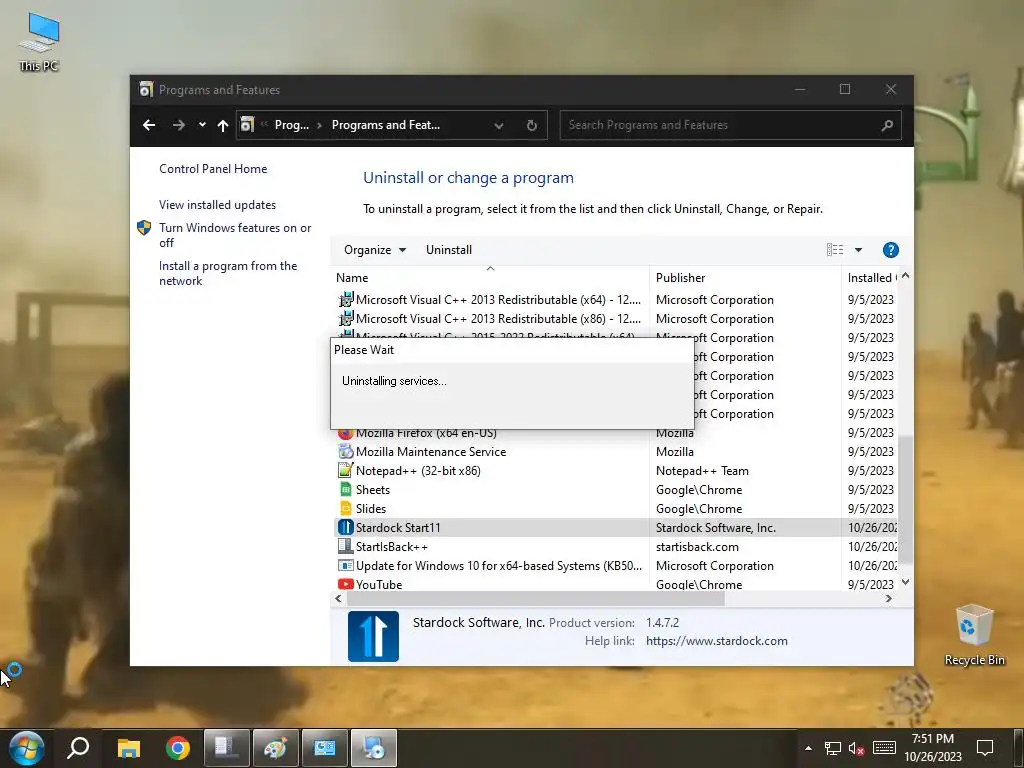
Task: Open taskbar search magnifier
Action: click(78, 748)
